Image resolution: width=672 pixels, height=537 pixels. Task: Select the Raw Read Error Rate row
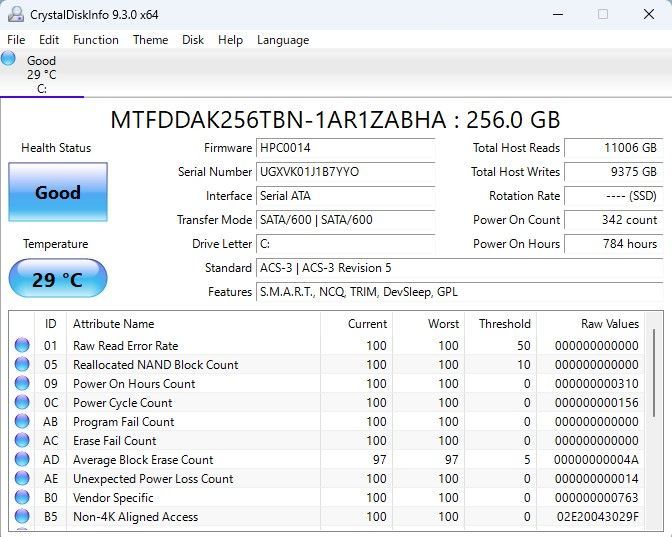pos(327,345)
